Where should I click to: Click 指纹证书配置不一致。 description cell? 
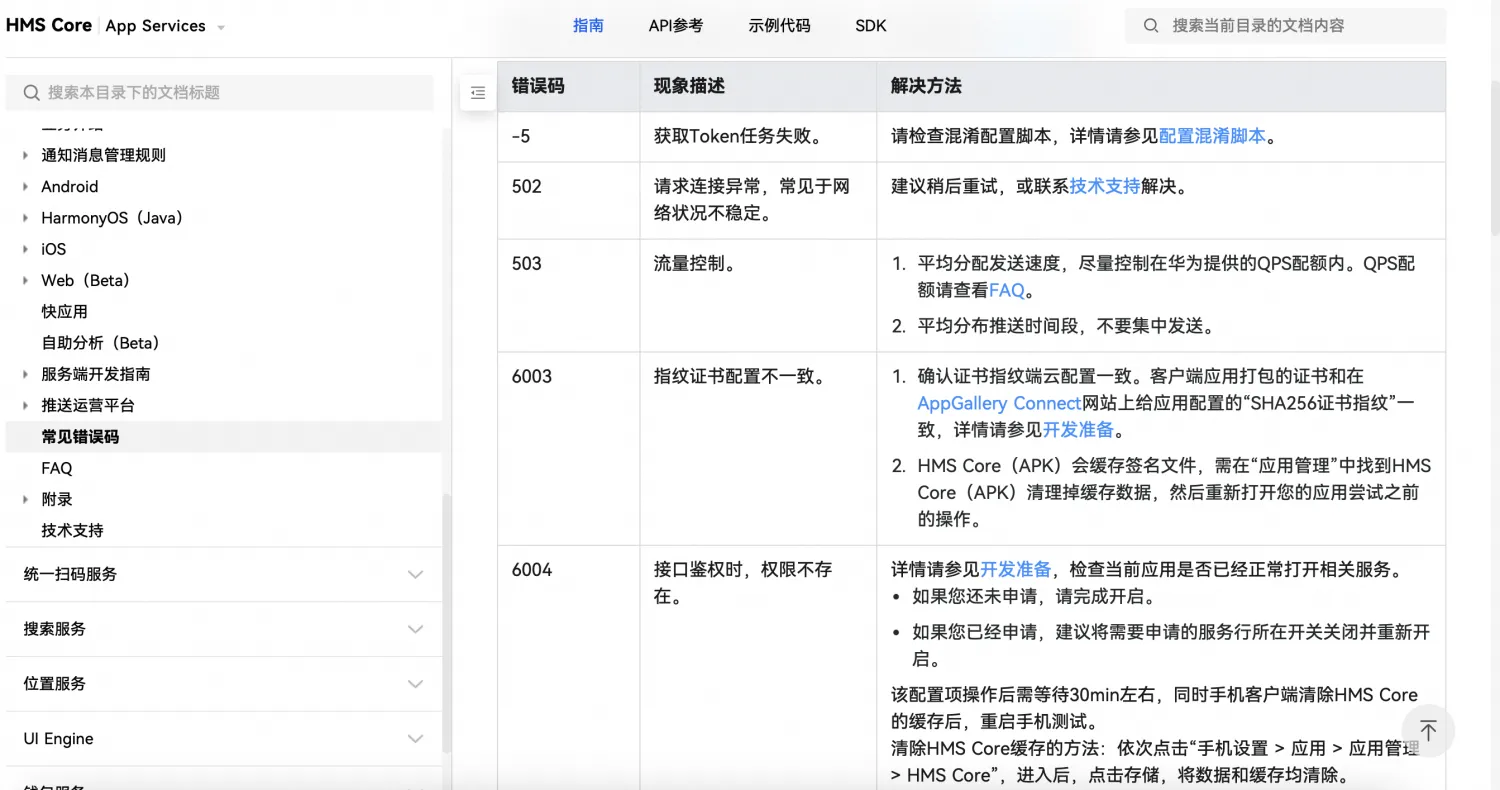[x=759, y=448]
